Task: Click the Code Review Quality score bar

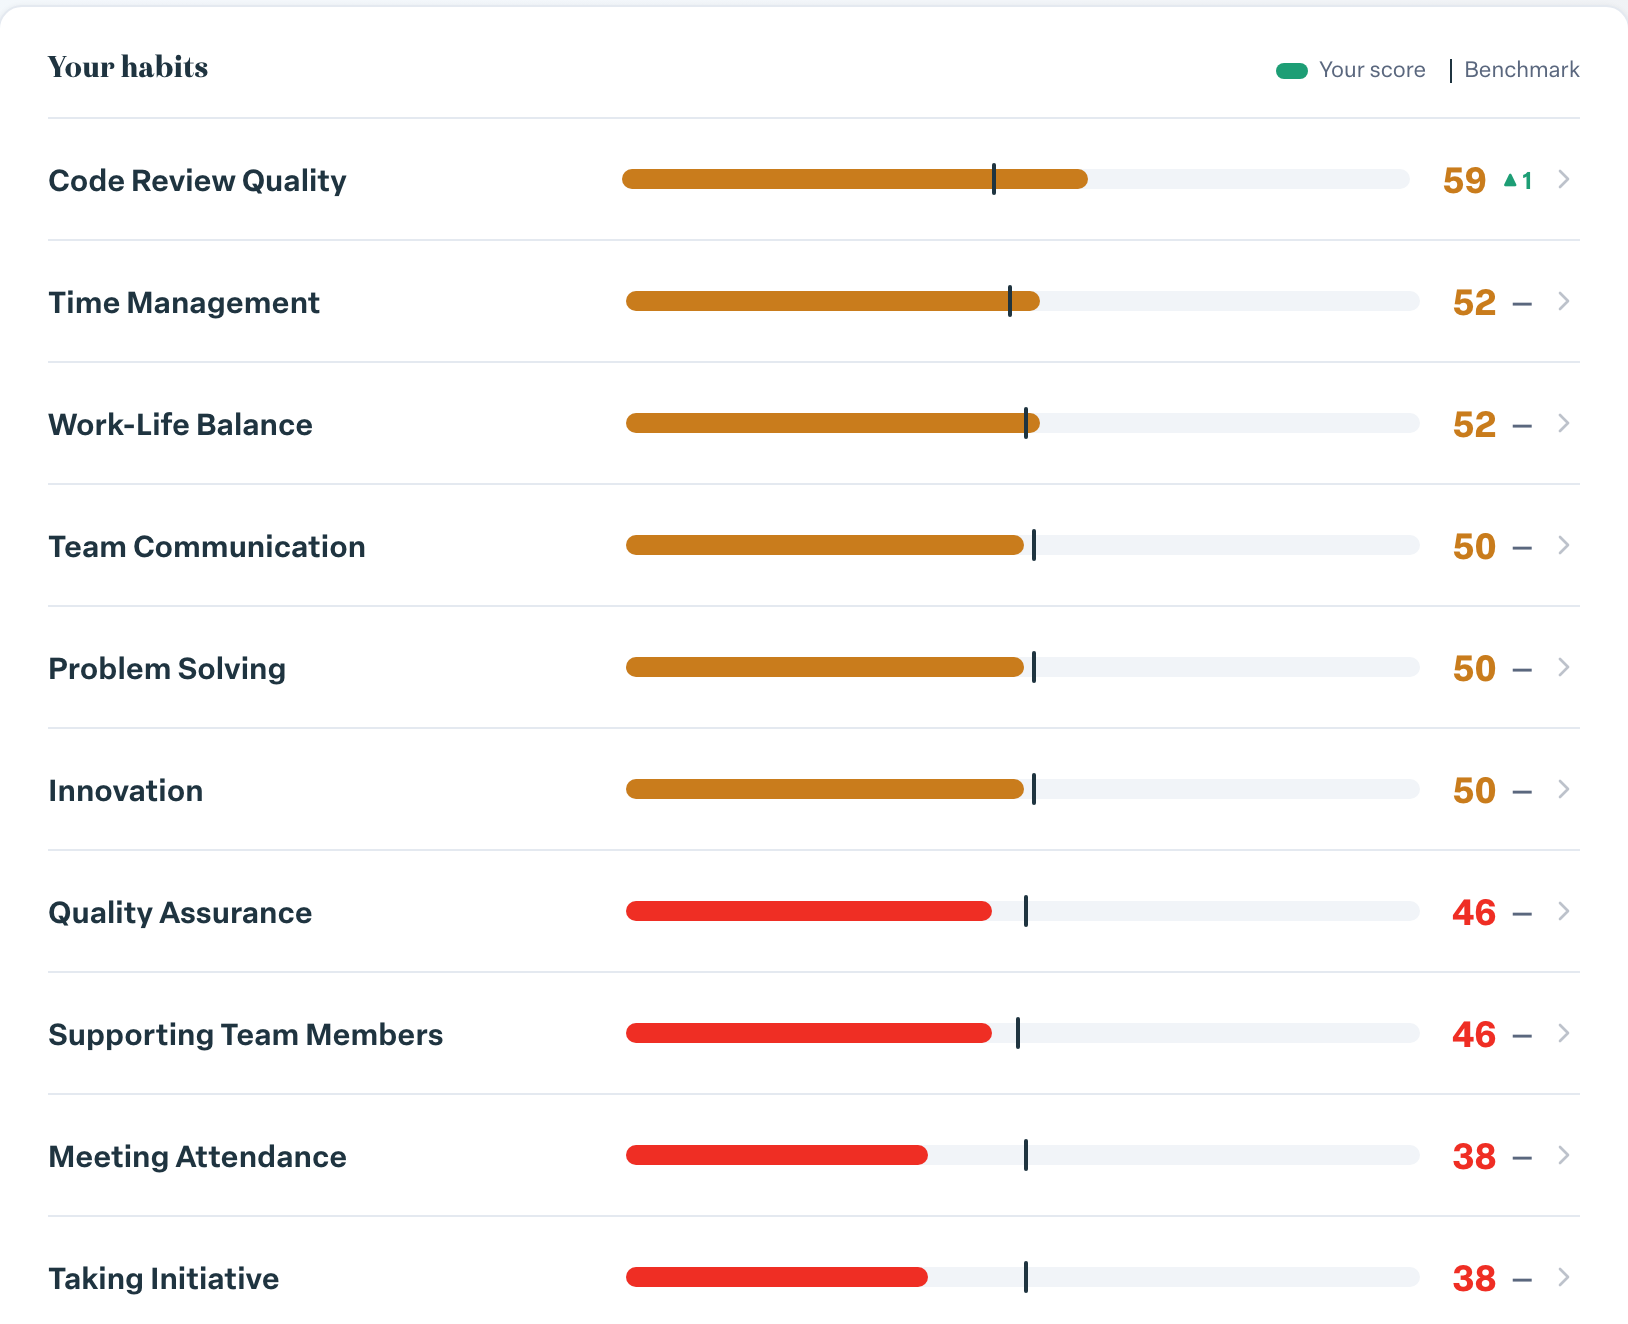Action: 1016,179
